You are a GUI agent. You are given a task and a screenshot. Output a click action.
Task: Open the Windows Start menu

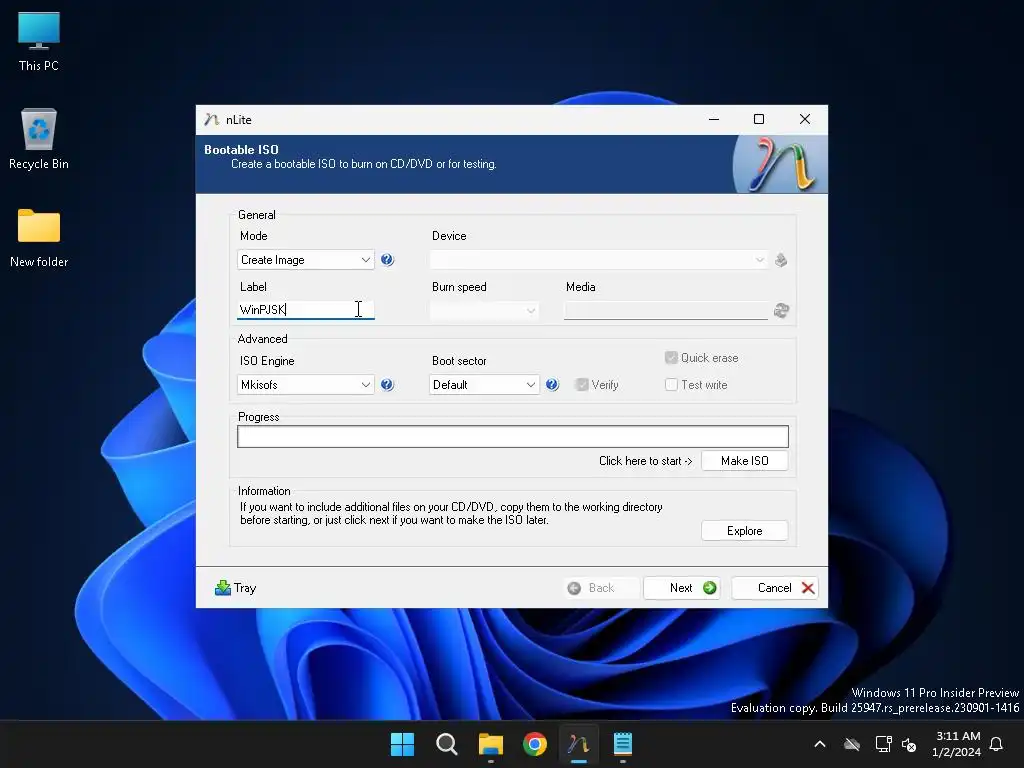[402, 744]
